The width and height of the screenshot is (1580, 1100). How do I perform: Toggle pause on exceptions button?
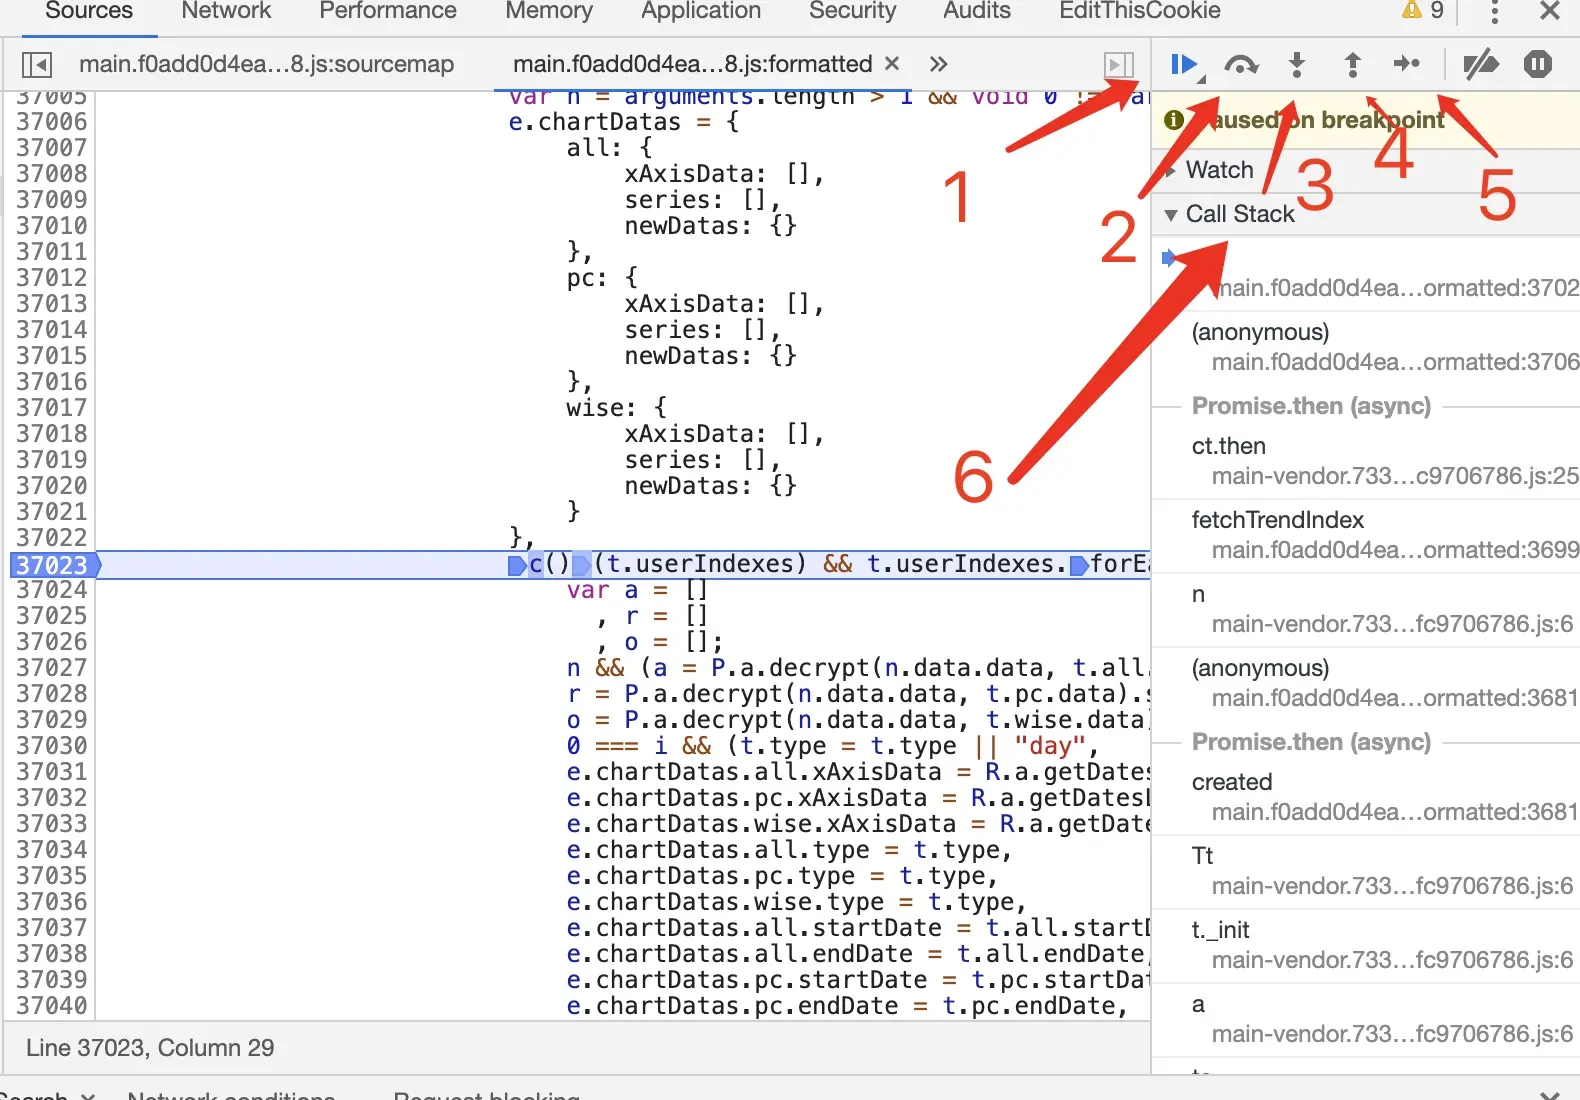click(1538, 64)
